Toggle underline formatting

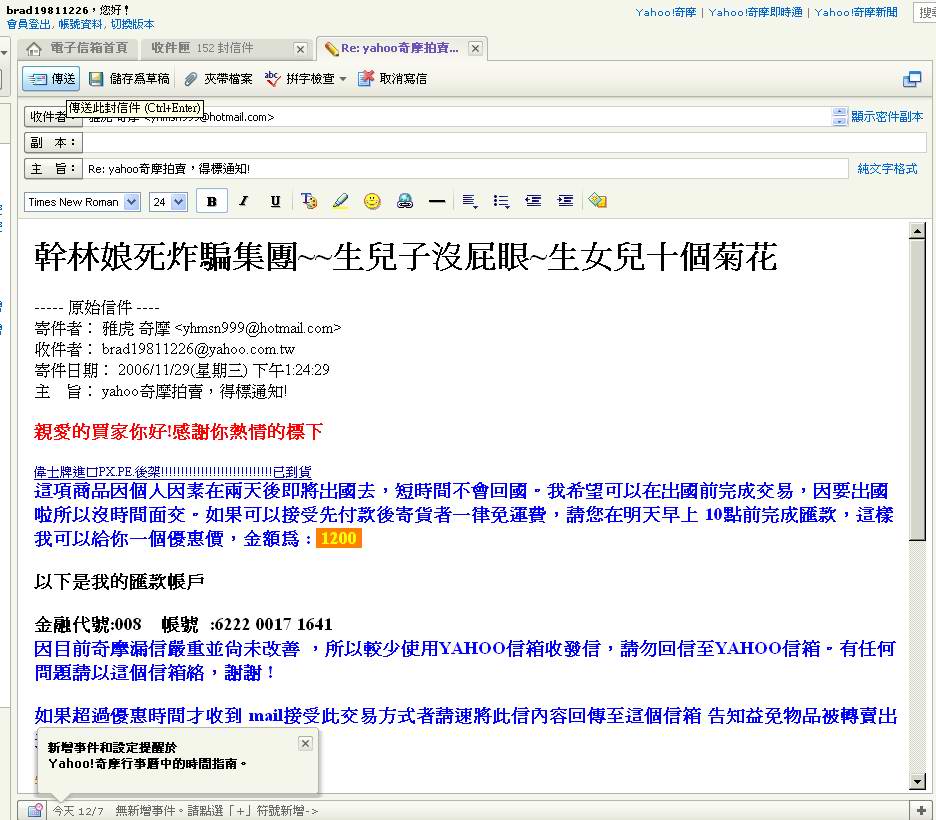pyautogui.click(x=275, y=201)
